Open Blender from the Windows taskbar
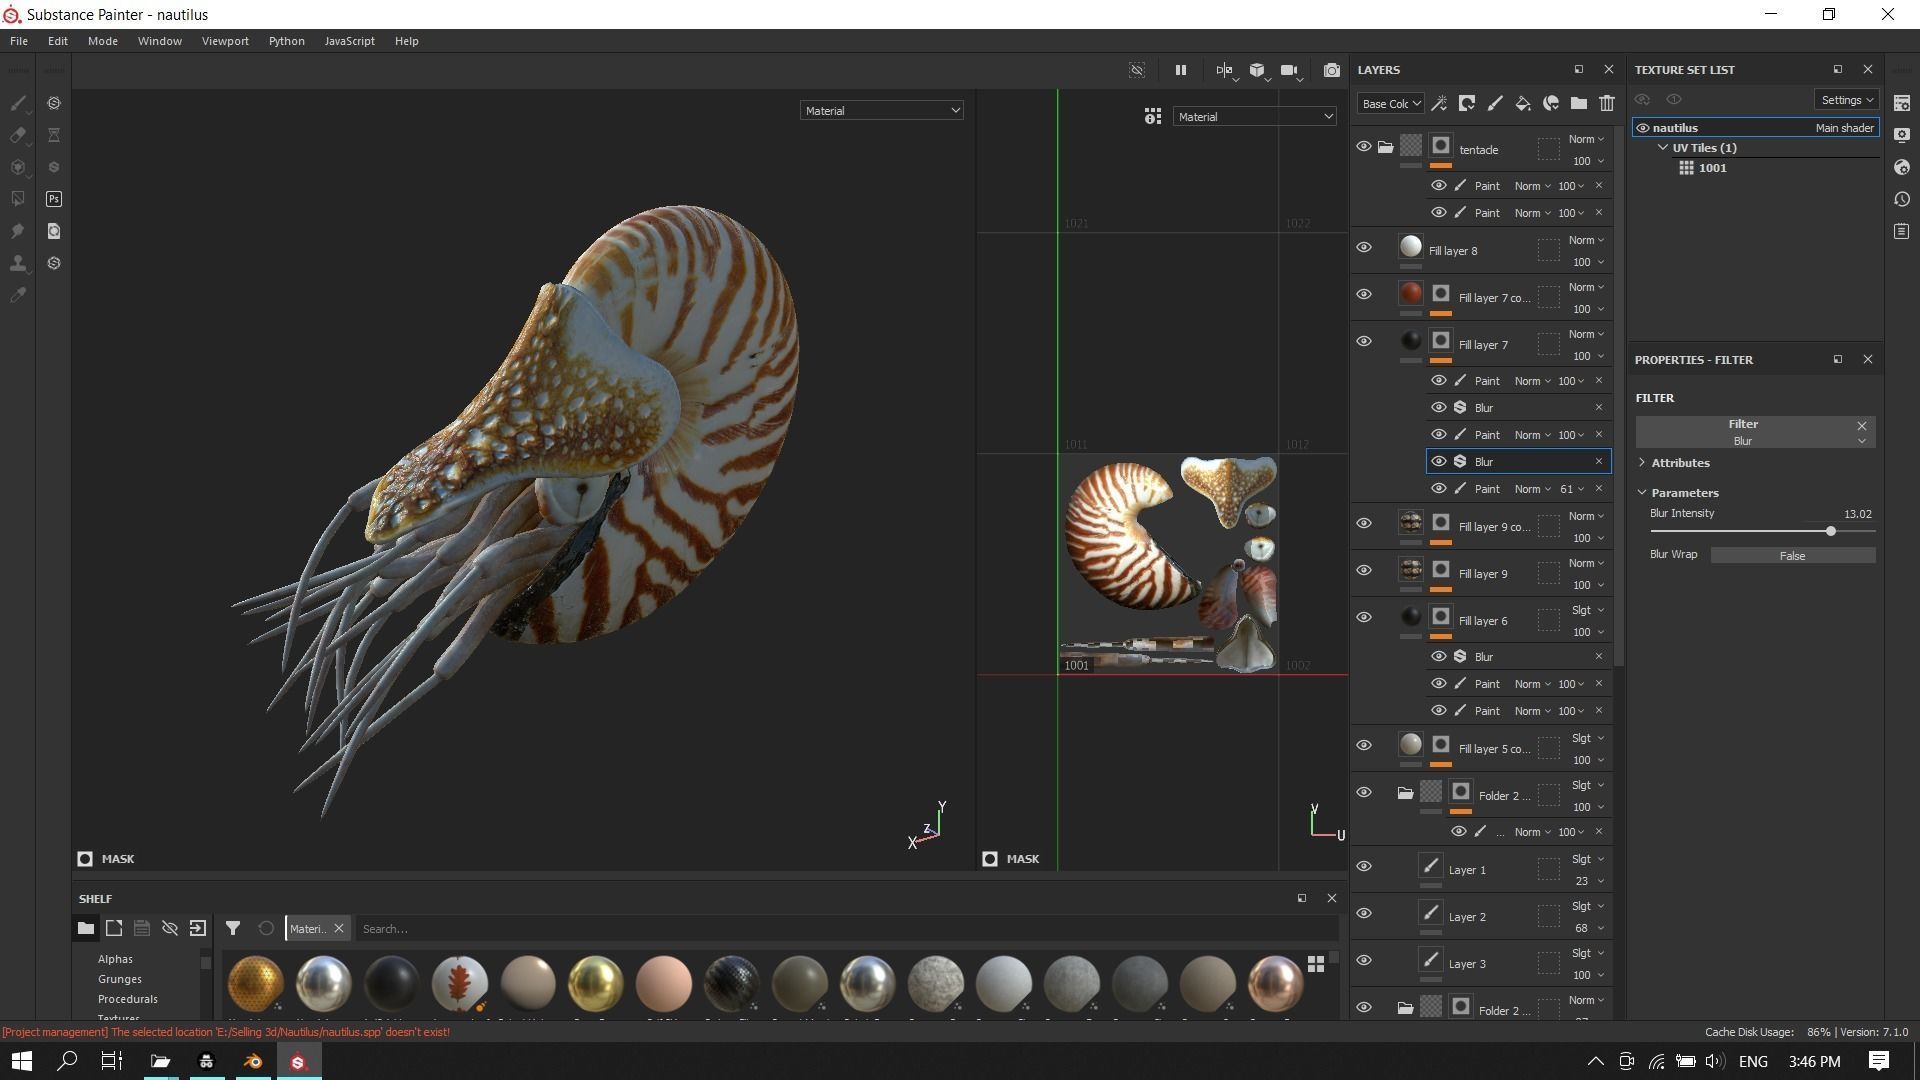The height and width of the screenshot is (1080, 1920). click(253, 1061)
